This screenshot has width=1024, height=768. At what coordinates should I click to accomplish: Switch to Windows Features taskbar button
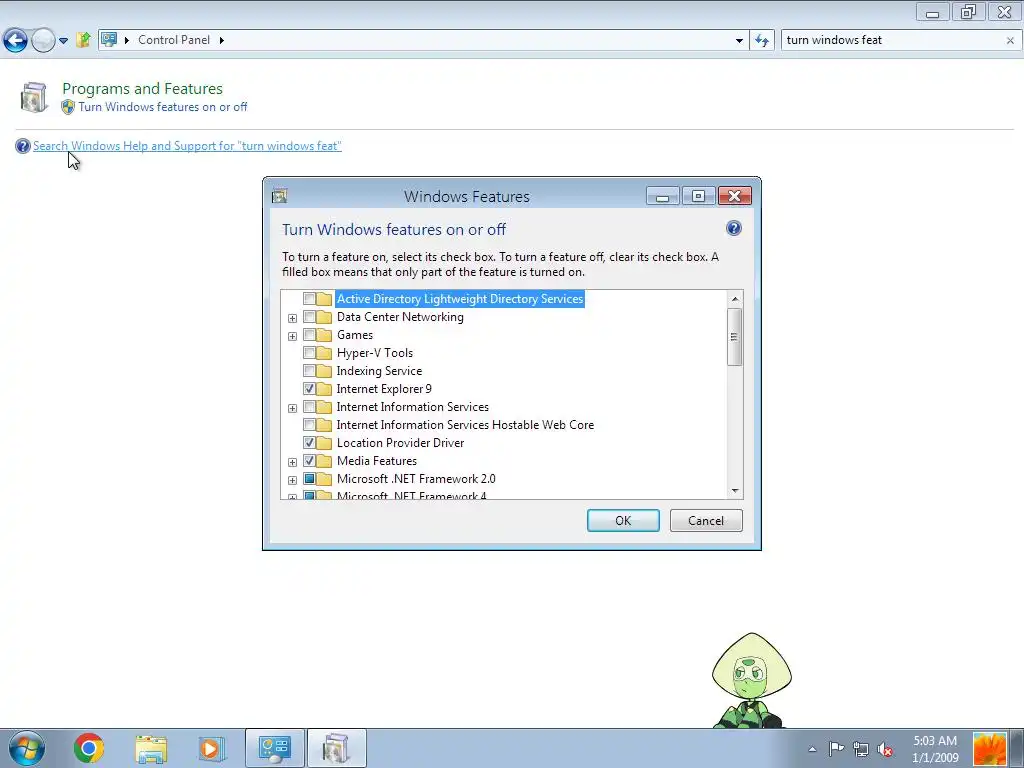click(x=337, y=748)
